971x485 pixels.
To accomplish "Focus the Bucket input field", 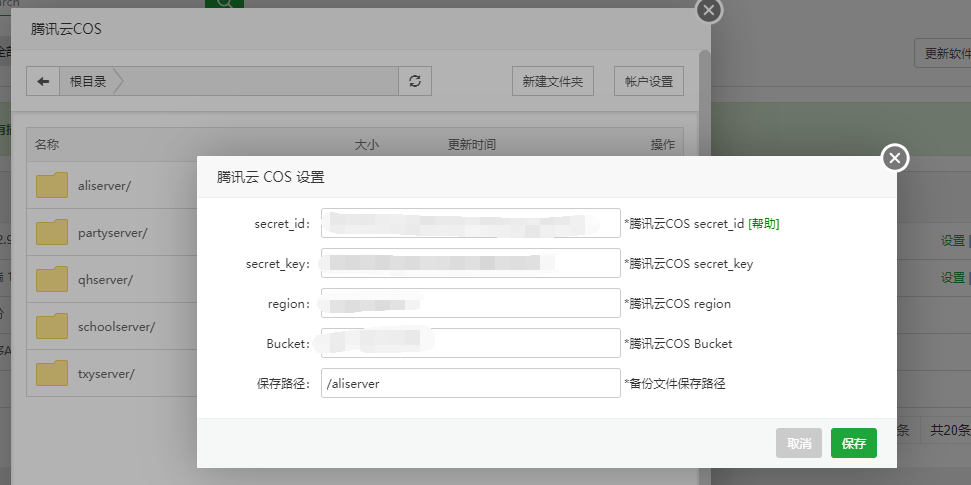I will [471, 343].
